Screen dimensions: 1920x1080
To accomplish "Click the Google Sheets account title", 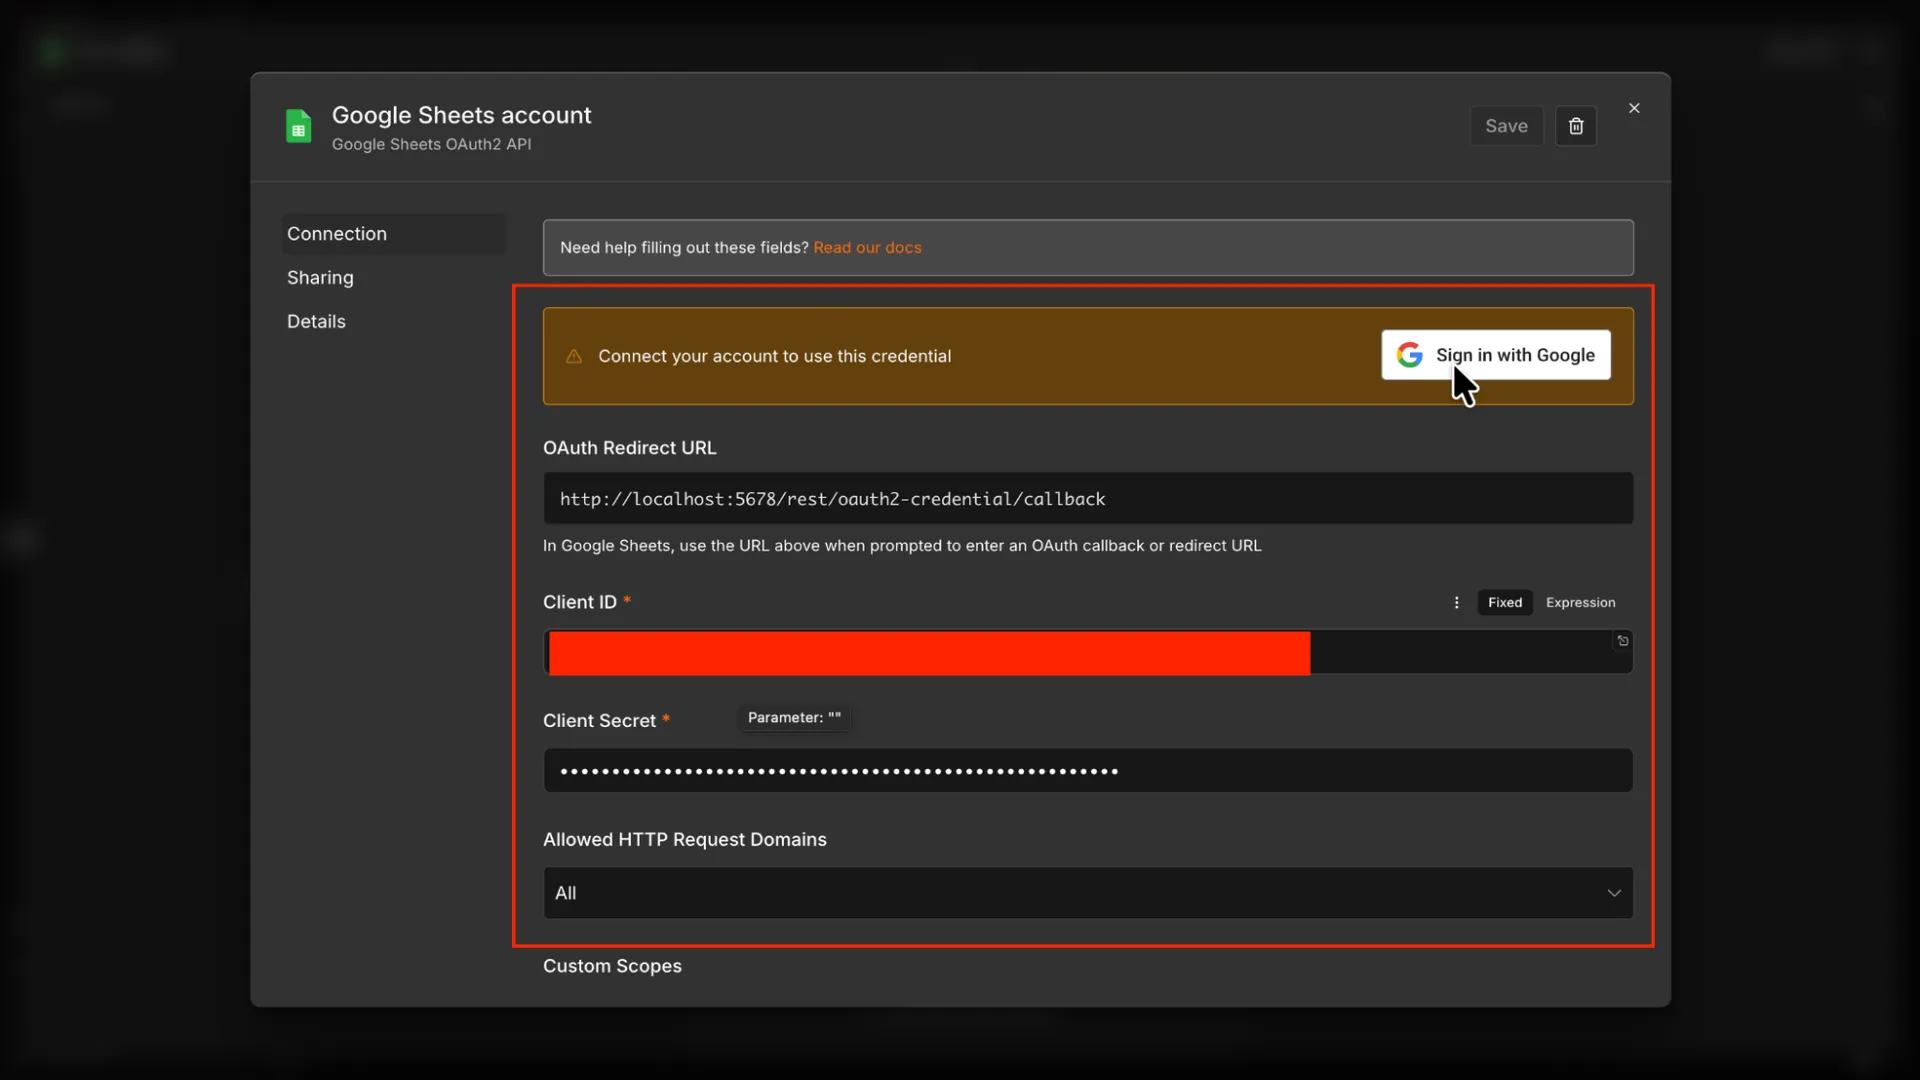I will tap(461, 115).
